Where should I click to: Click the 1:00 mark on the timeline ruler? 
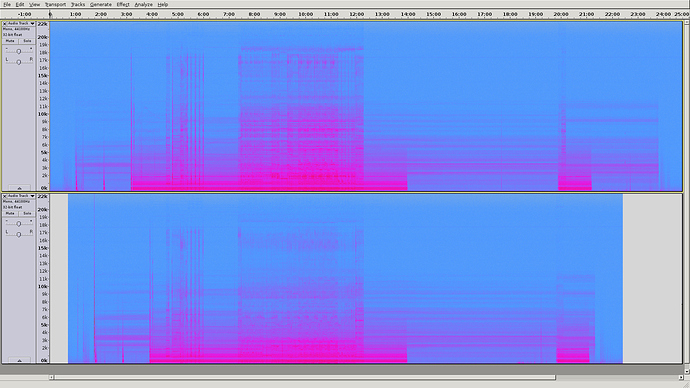tap(75, 15)
